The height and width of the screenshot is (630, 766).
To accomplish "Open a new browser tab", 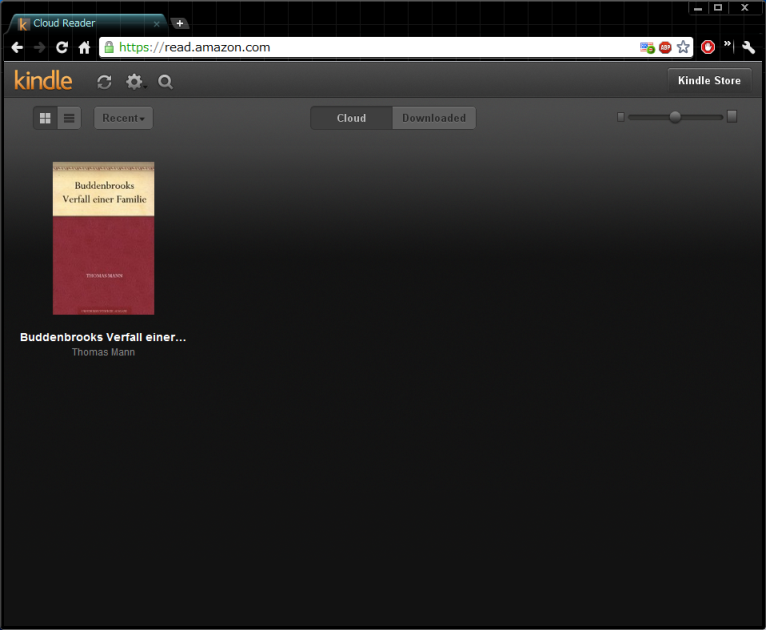I will pos(180,23).
